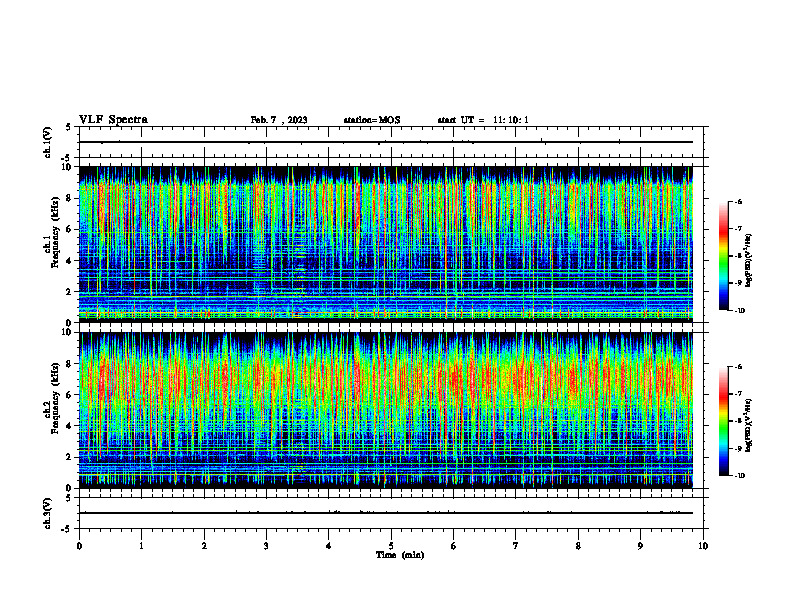Screen dimensions: 792x612
Task: Click time axis tick label "0"
Action: click(x=79, y=546)
